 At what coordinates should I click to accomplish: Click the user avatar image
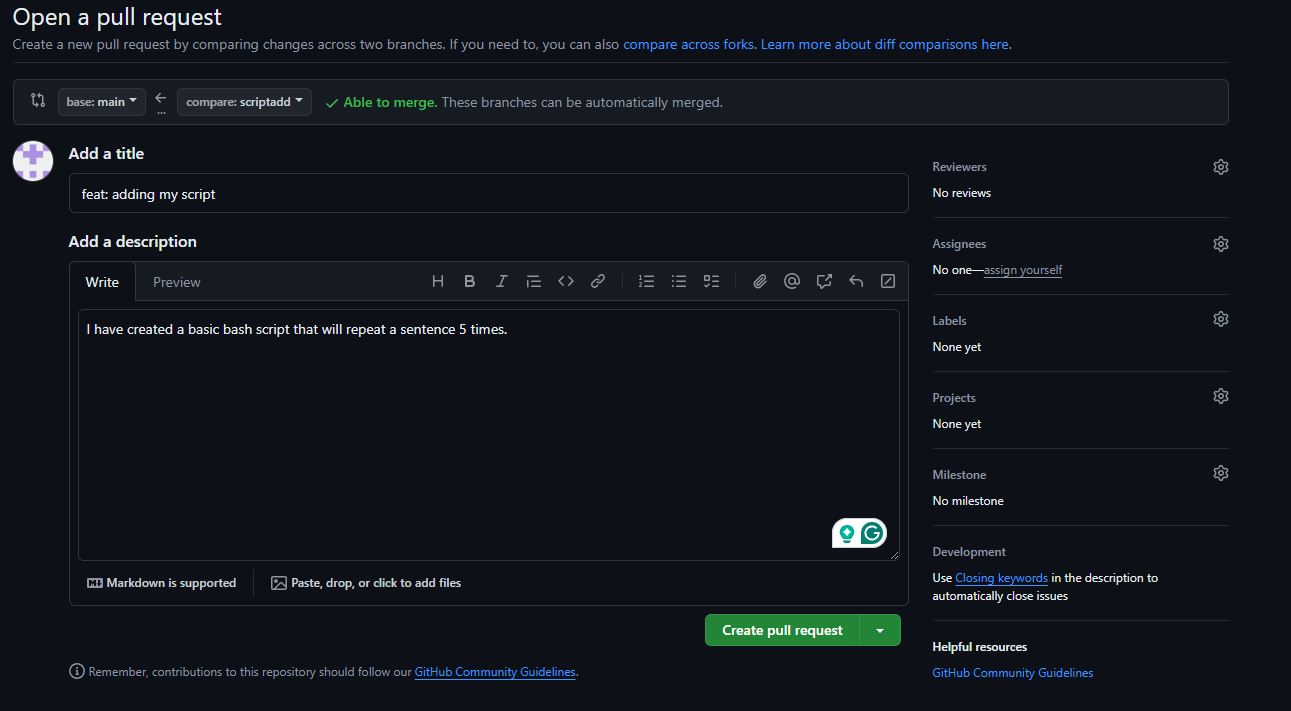pyautogui.click(x=33, y=160)
